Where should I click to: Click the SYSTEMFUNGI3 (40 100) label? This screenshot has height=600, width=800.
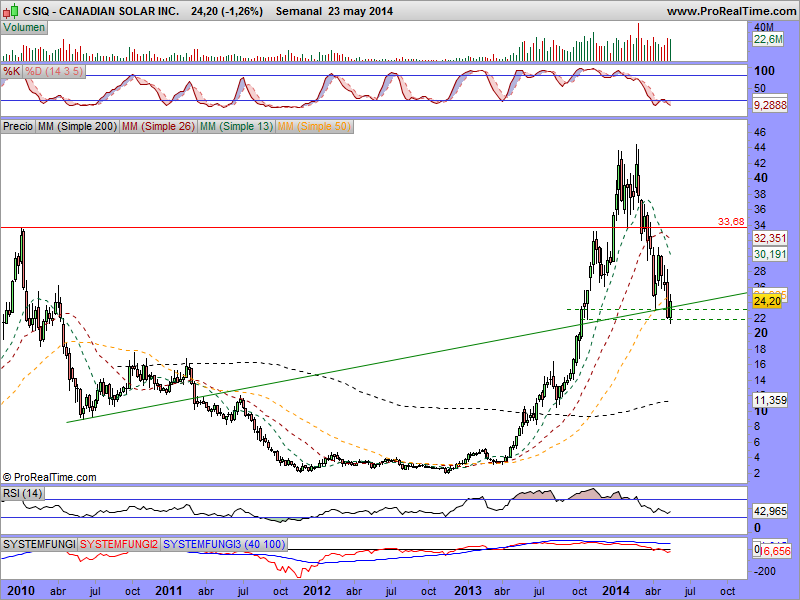[224, 544]
